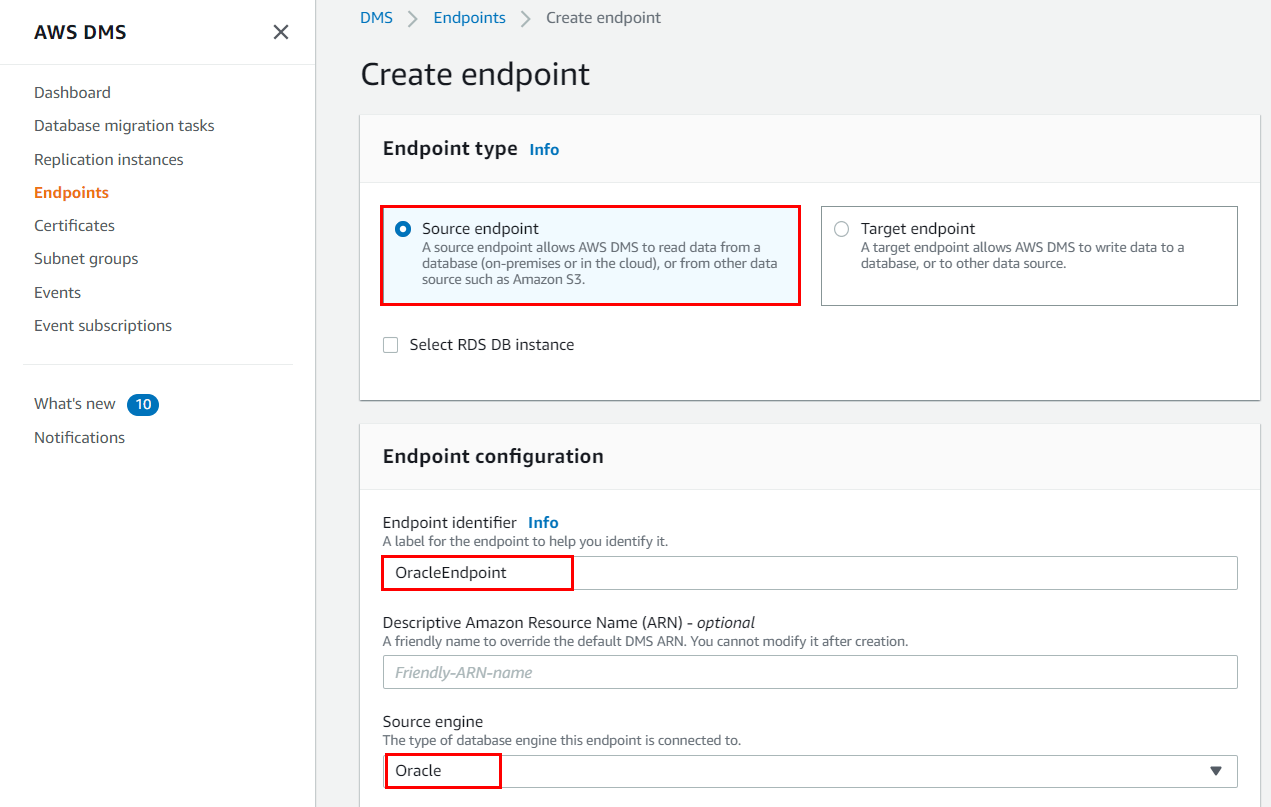Image resolution: width=1271 pixels, height=807 pixels.
Task: Open Database migration tasks page
Action: (124, 125)
